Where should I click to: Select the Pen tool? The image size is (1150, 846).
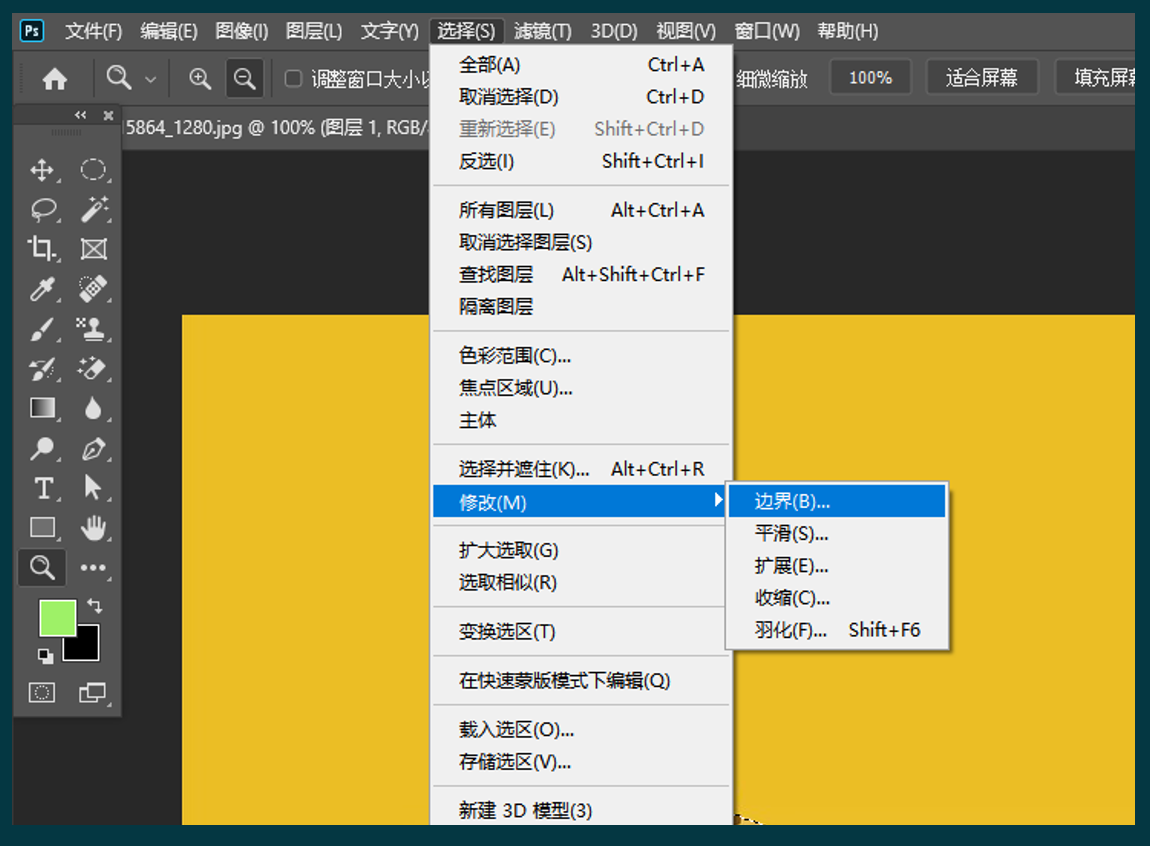click(93, 448)
